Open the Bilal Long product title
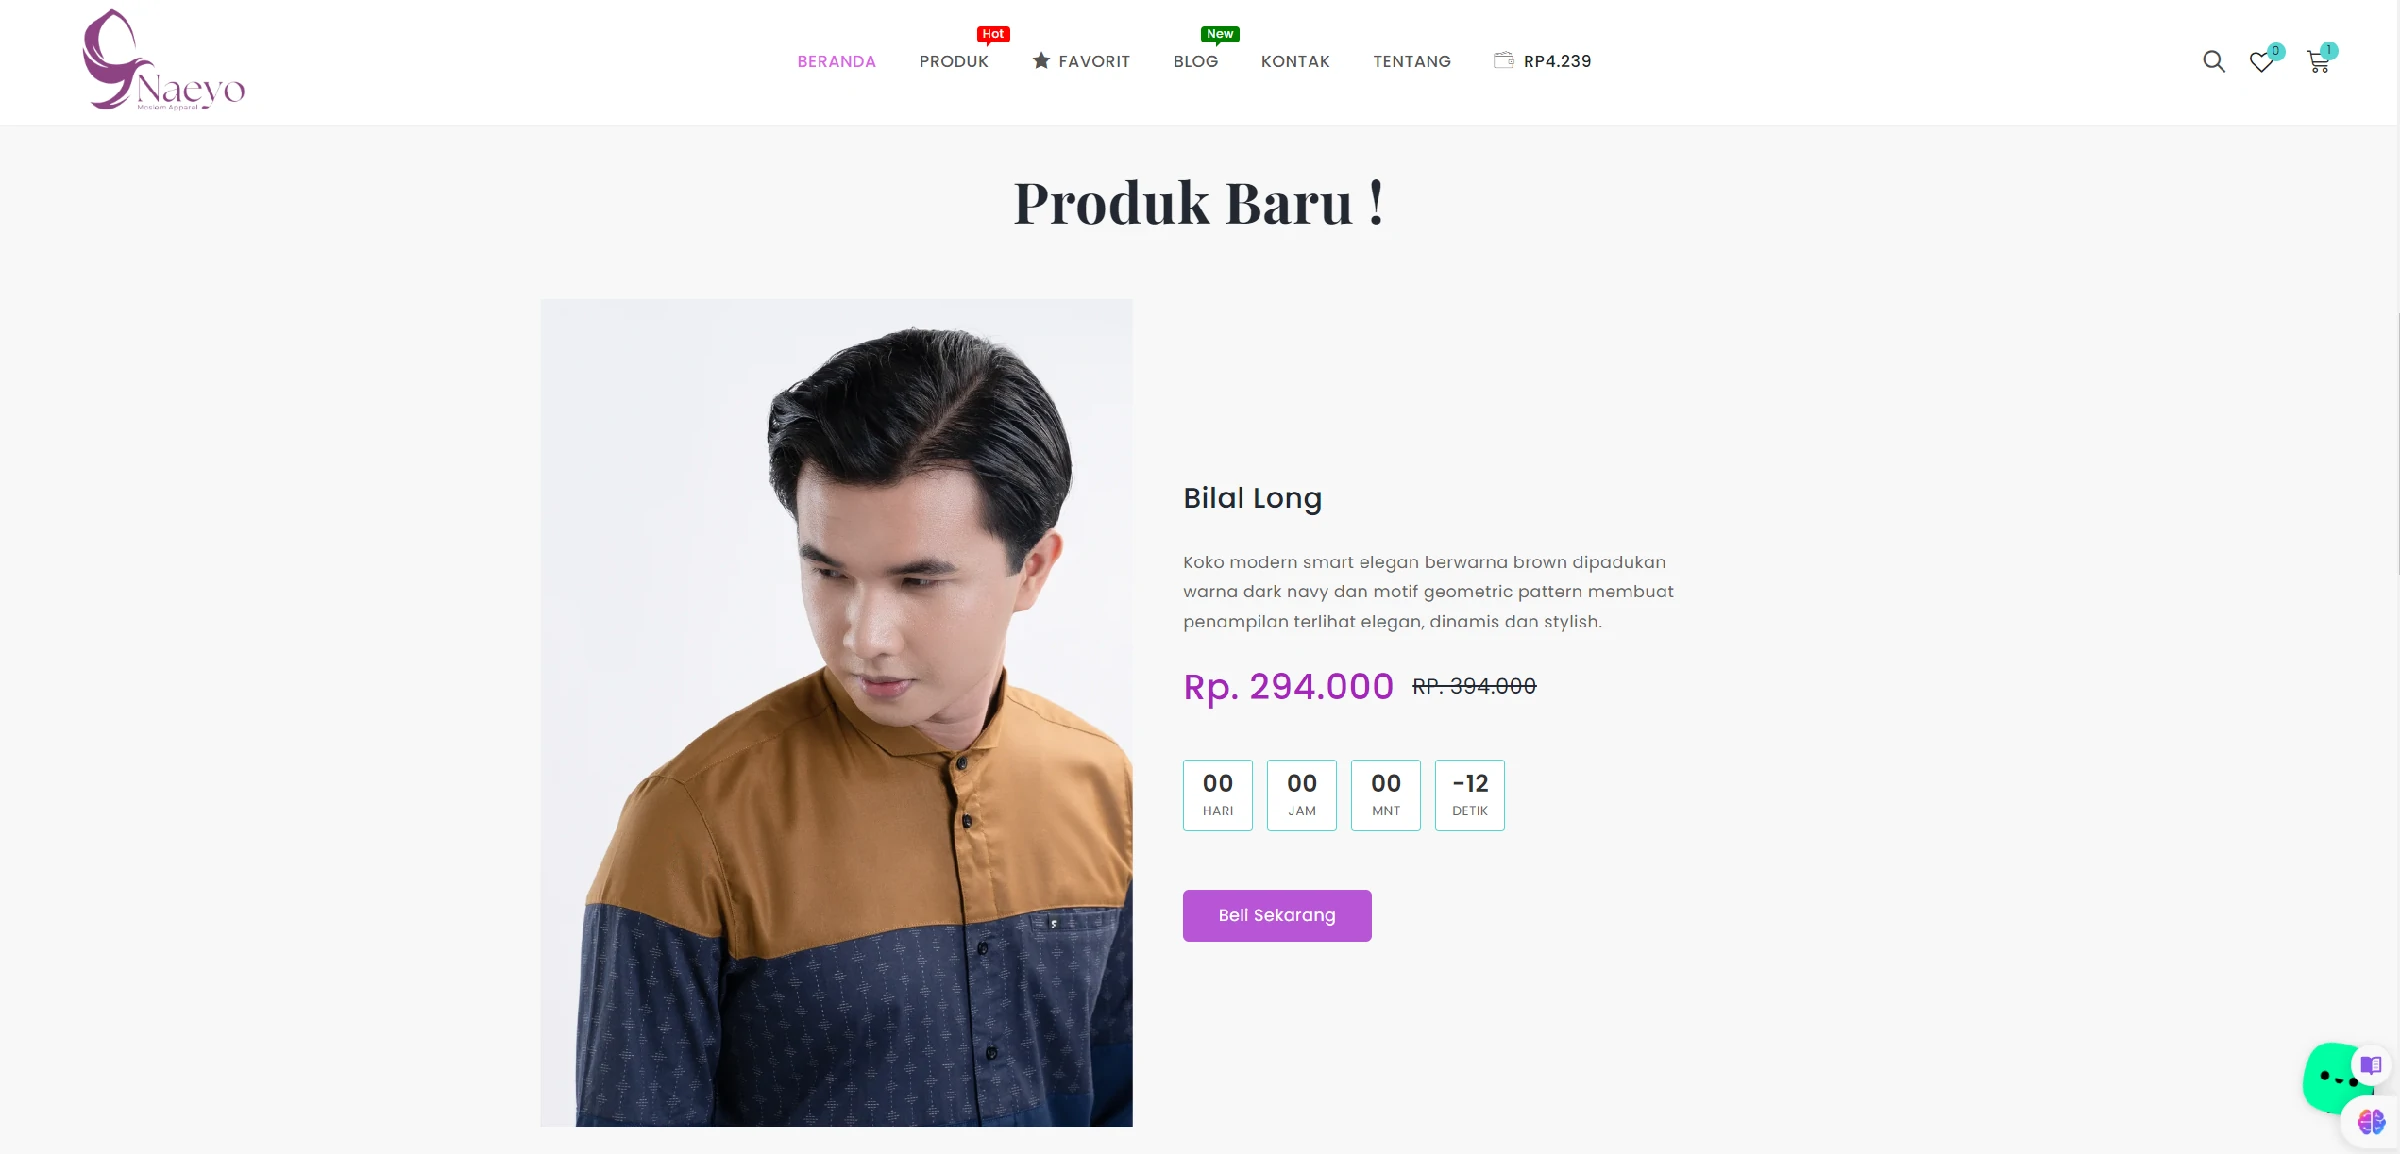 point(1252,498)
